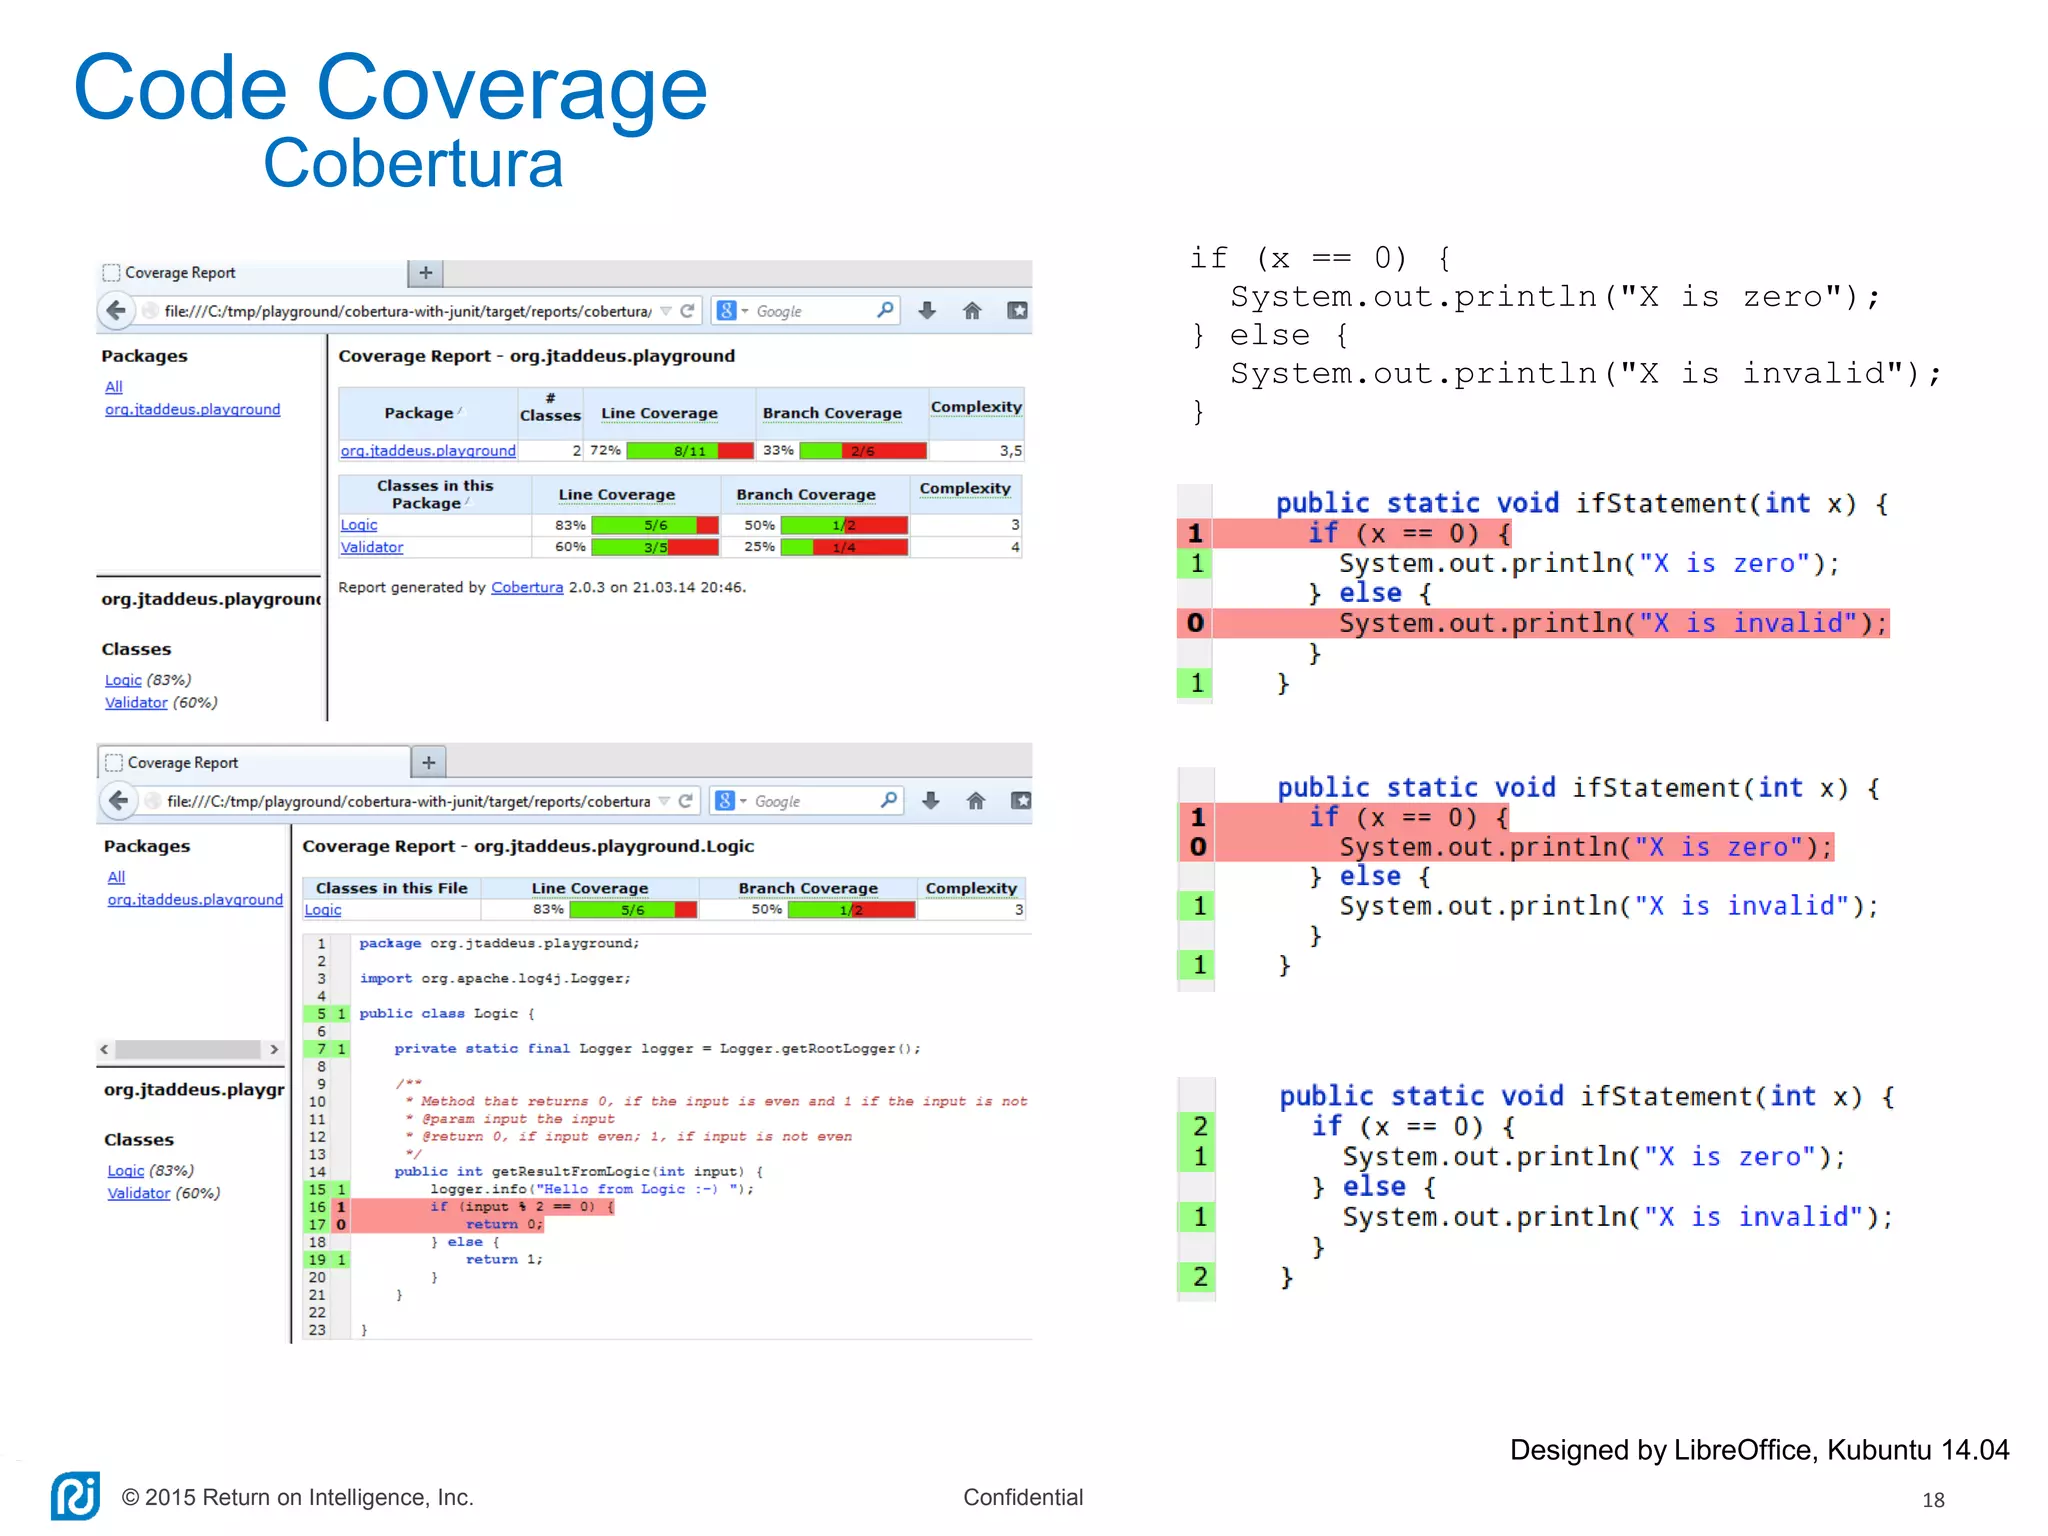Click the Logic line coverage 5/6 progress bar

pos(655,525)
